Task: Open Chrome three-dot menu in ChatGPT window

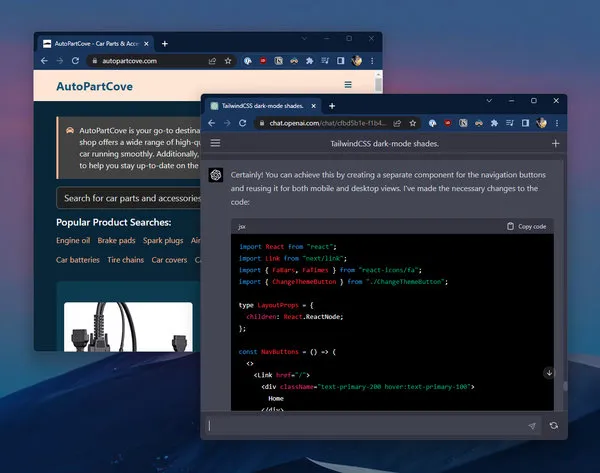Action: coord(557,123)
